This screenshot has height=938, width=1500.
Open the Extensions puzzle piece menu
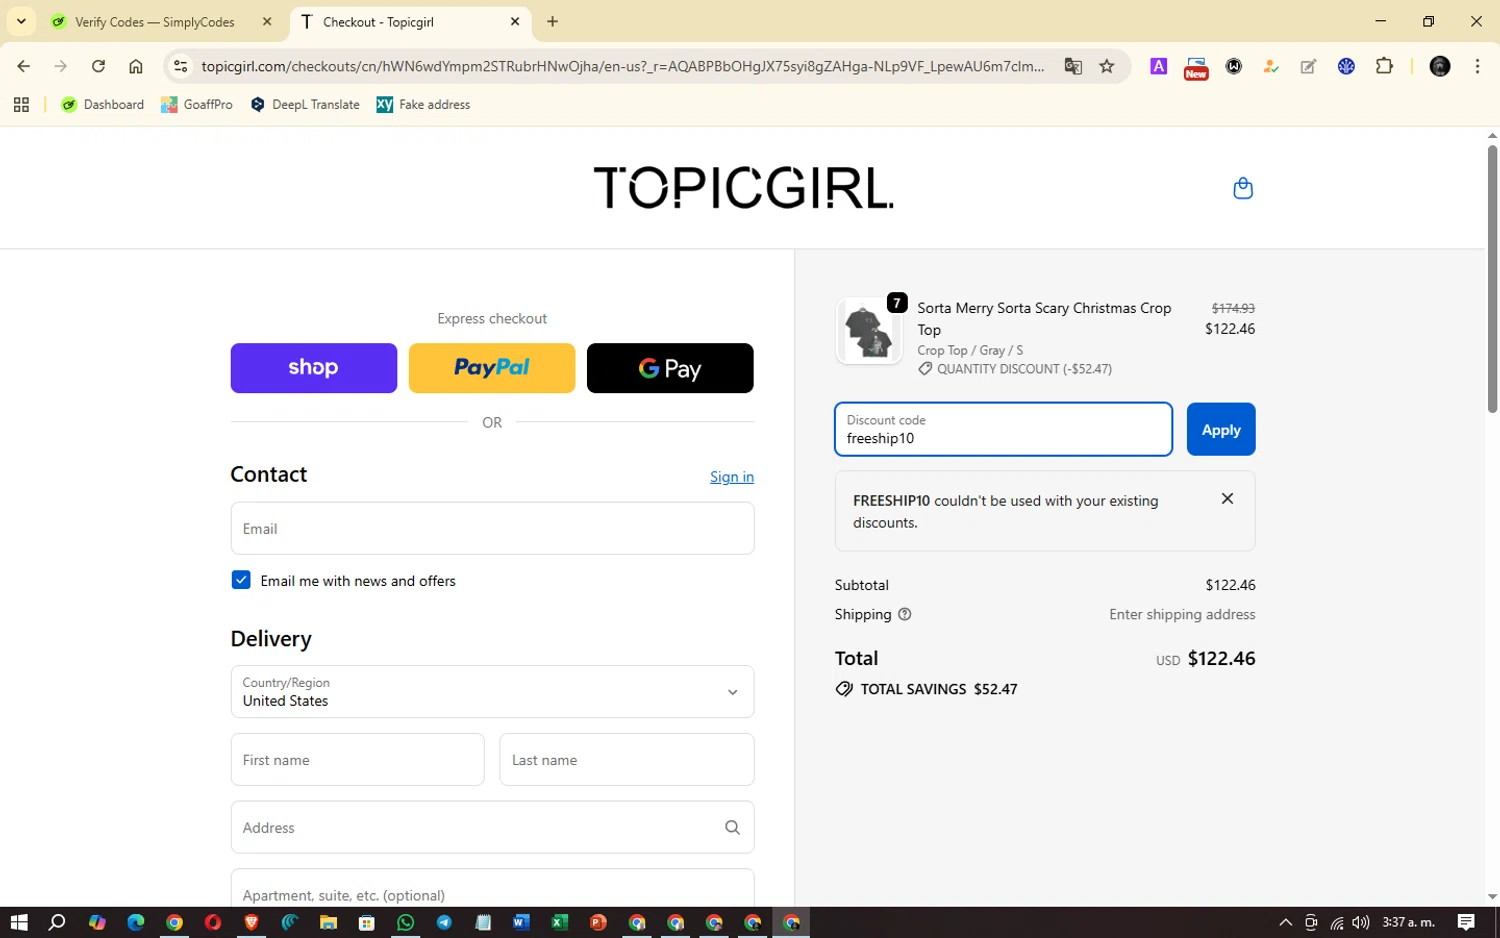[x=1384, y=66]
